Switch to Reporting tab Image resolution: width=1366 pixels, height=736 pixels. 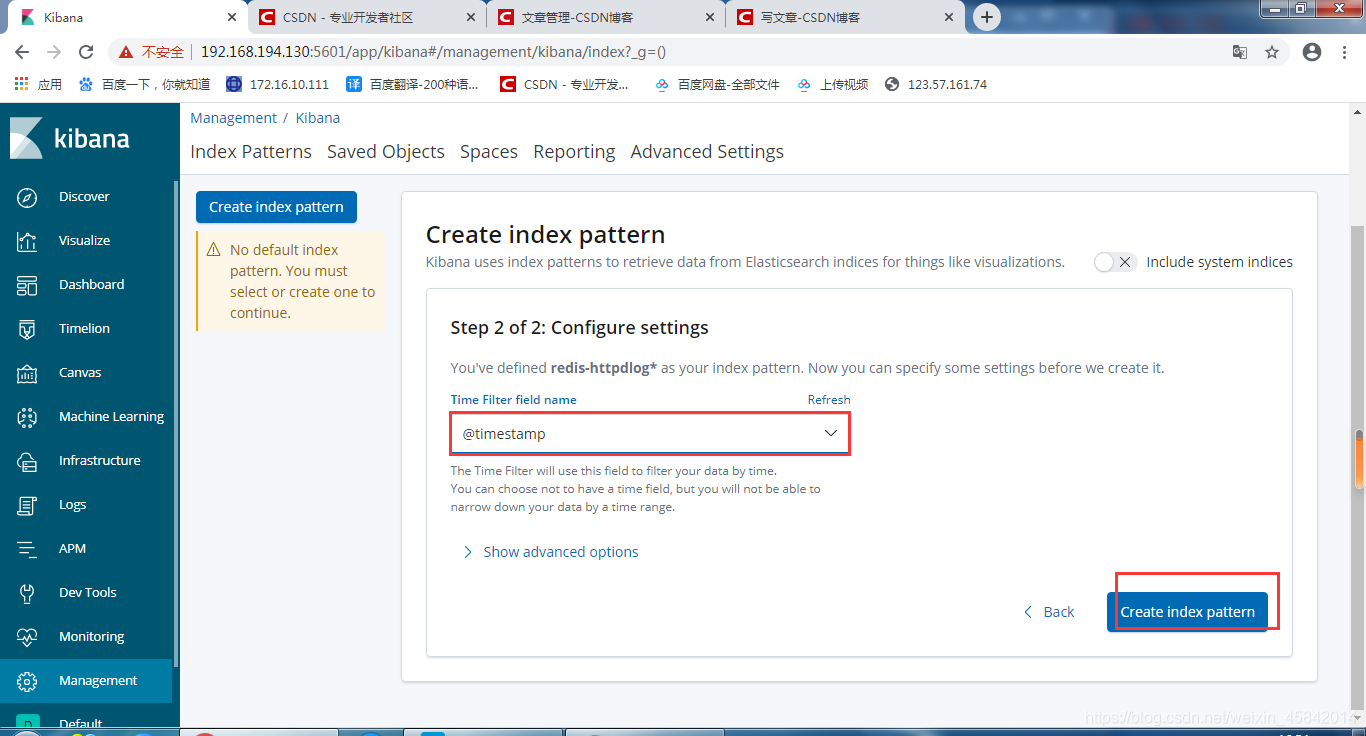[x=574, y=152]
